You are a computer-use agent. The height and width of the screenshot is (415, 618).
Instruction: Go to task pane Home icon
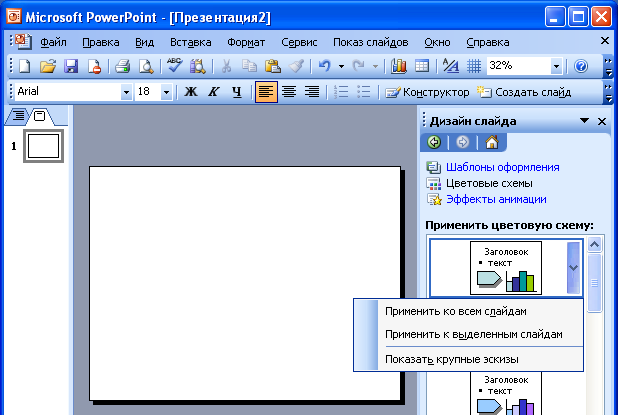point(491,142)
